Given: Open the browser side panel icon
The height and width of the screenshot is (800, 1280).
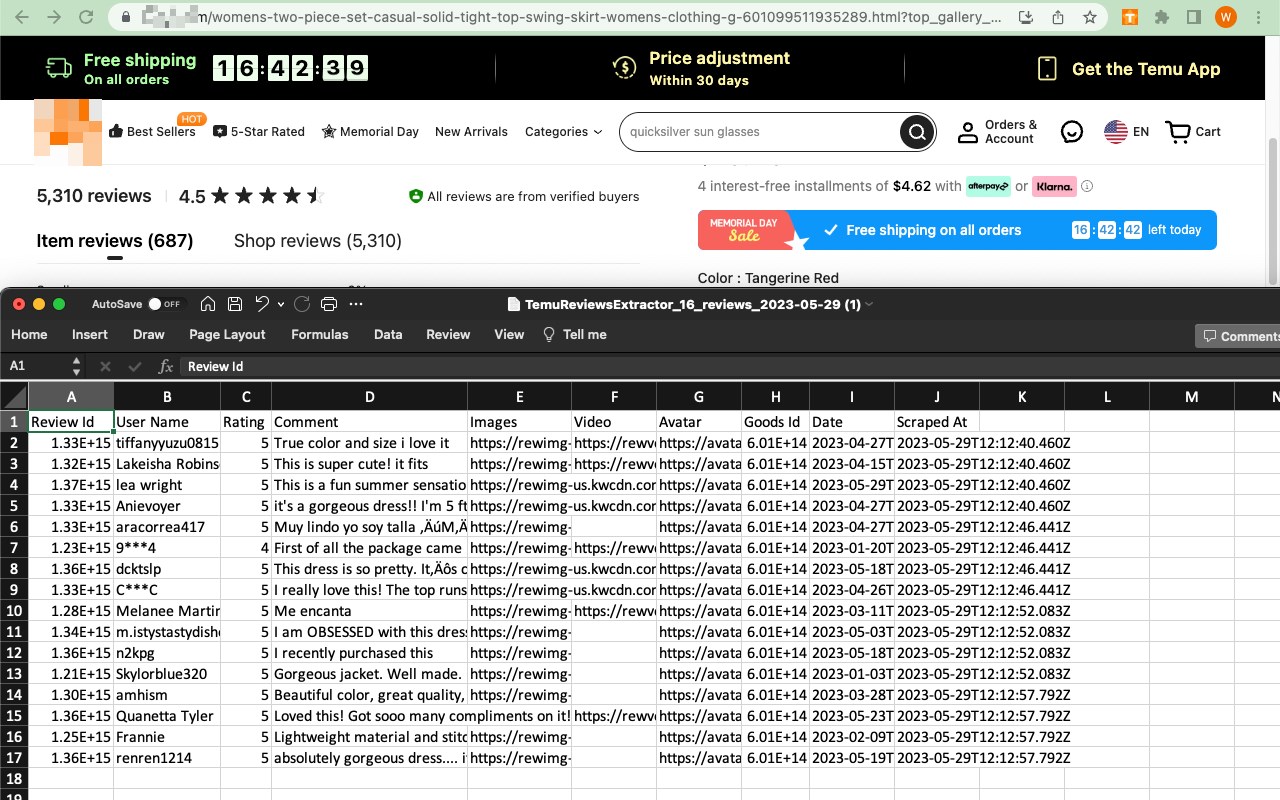Looking at the screenshot, I should (1194, 17).
